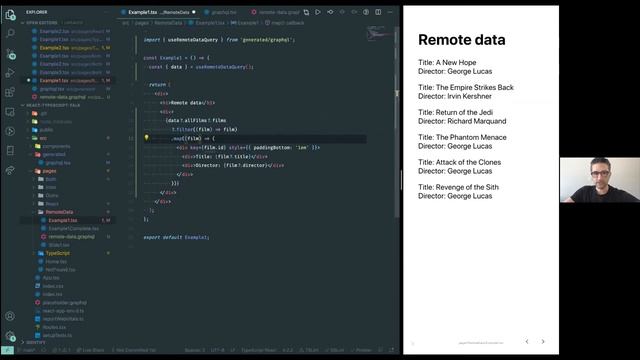
Task: Open the Accounts icon in activity bar
Action: point(10,316)
